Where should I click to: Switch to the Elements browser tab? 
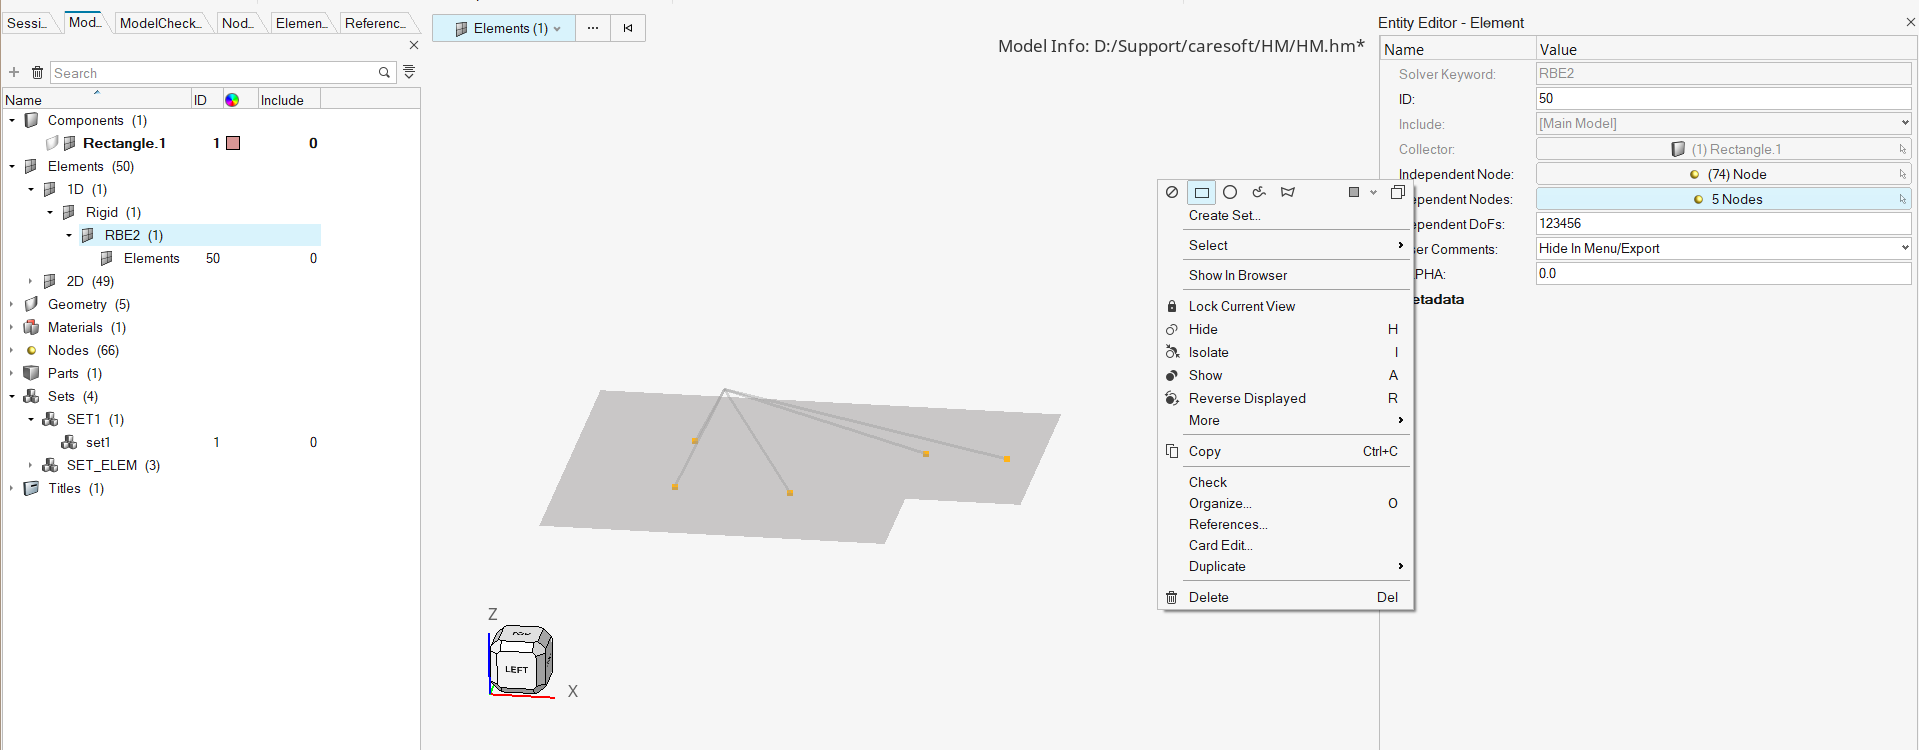point(301,23)
